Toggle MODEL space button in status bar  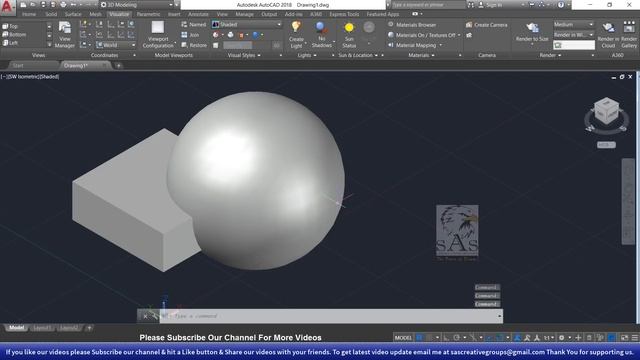[x=403, y=338]
